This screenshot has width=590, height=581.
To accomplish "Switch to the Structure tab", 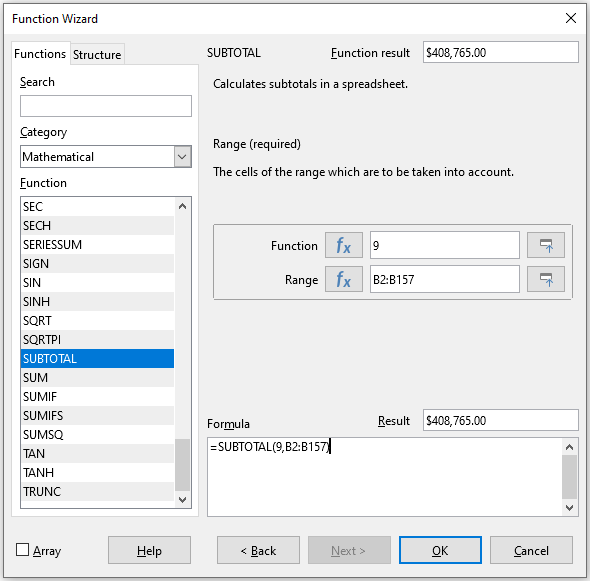I will 97,55.
